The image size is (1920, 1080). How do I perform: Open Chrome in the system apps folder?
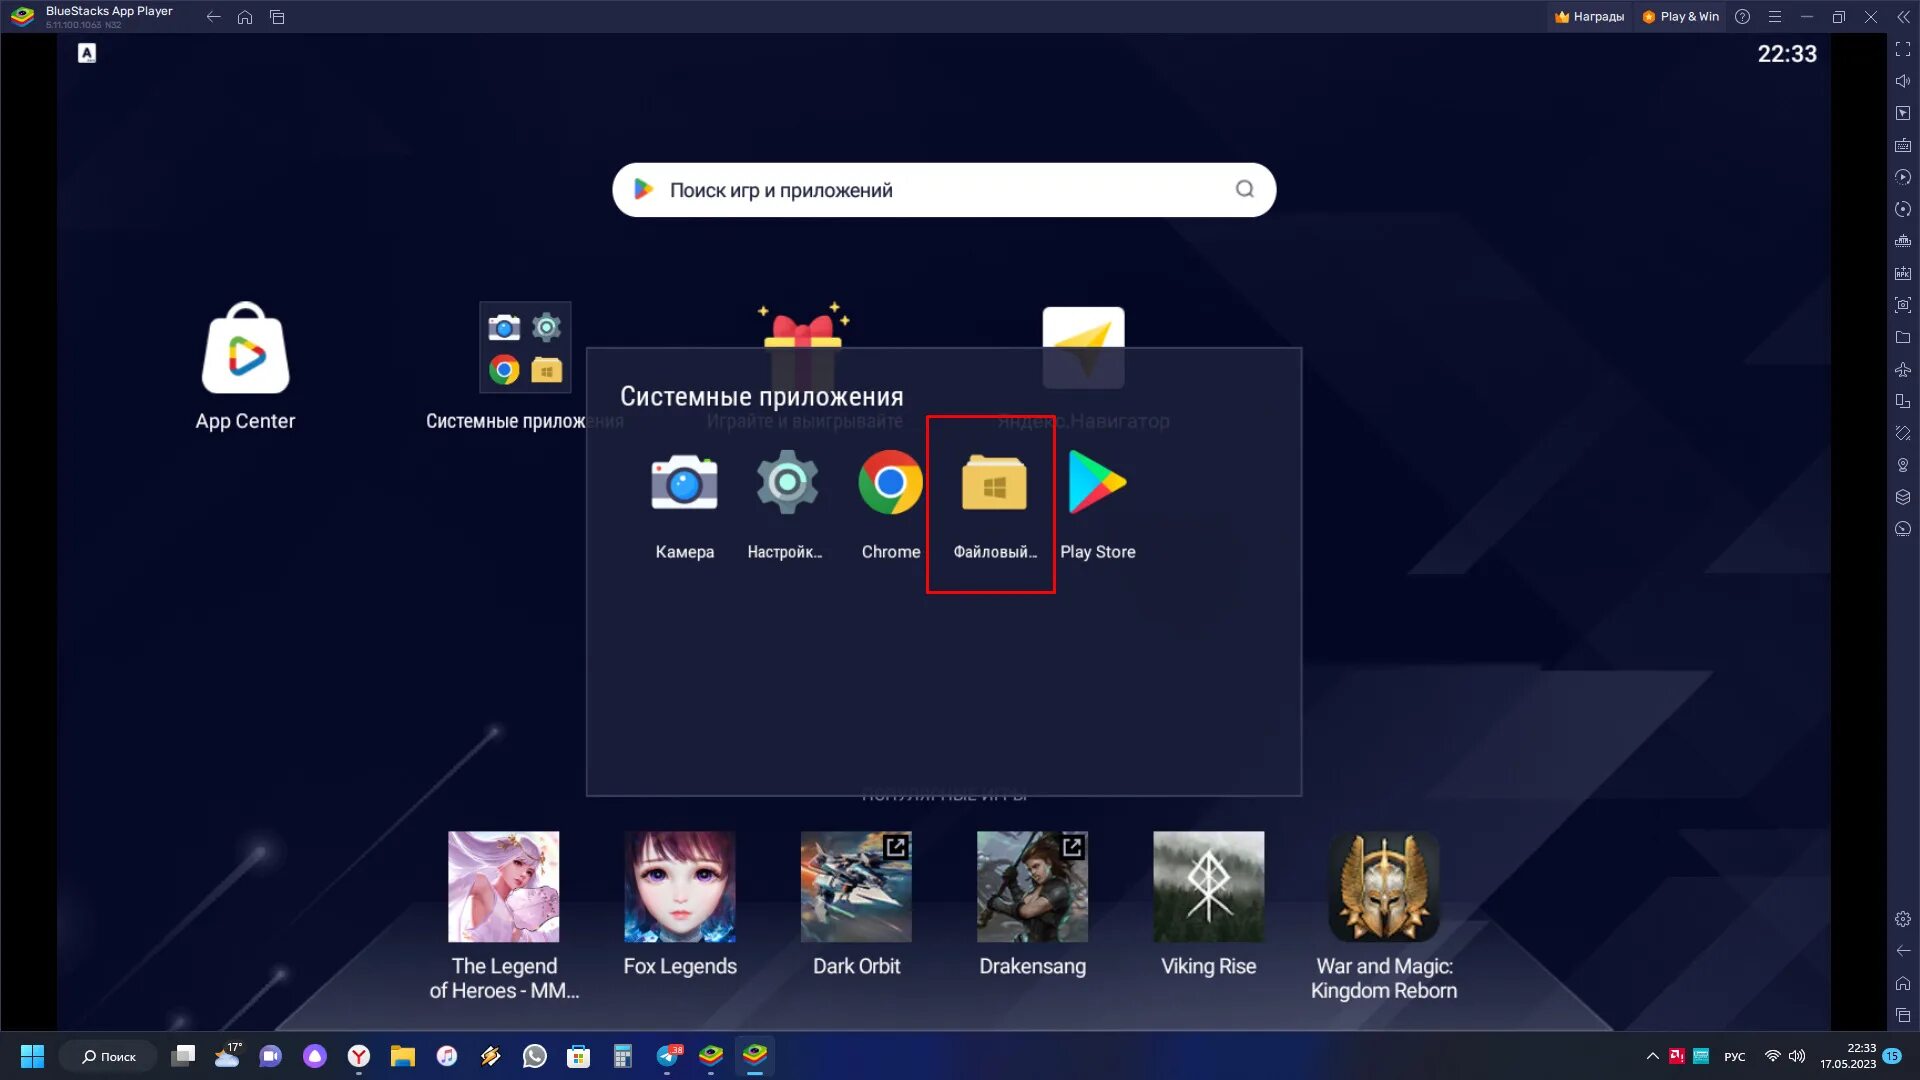tap(890, 484)
